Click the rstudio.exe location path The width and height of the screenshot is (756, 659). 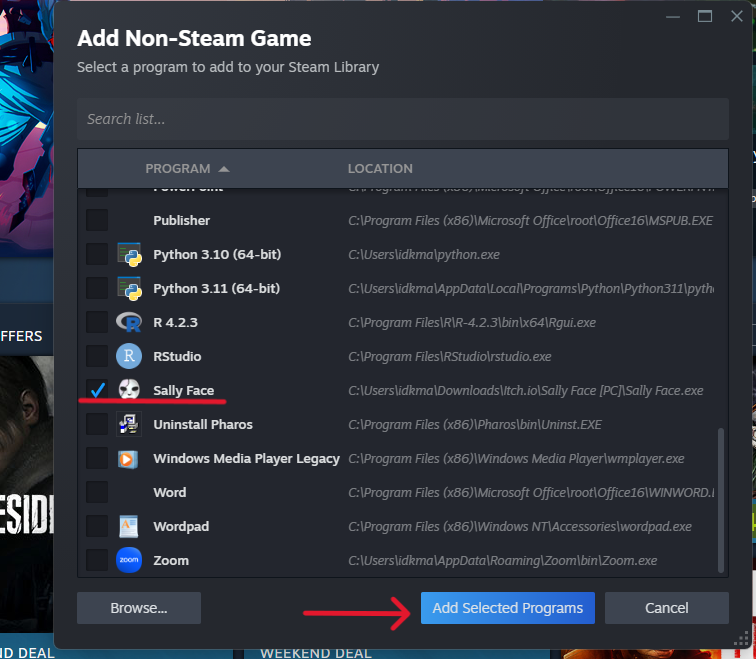pyautogui.click(x=450, y=356)
